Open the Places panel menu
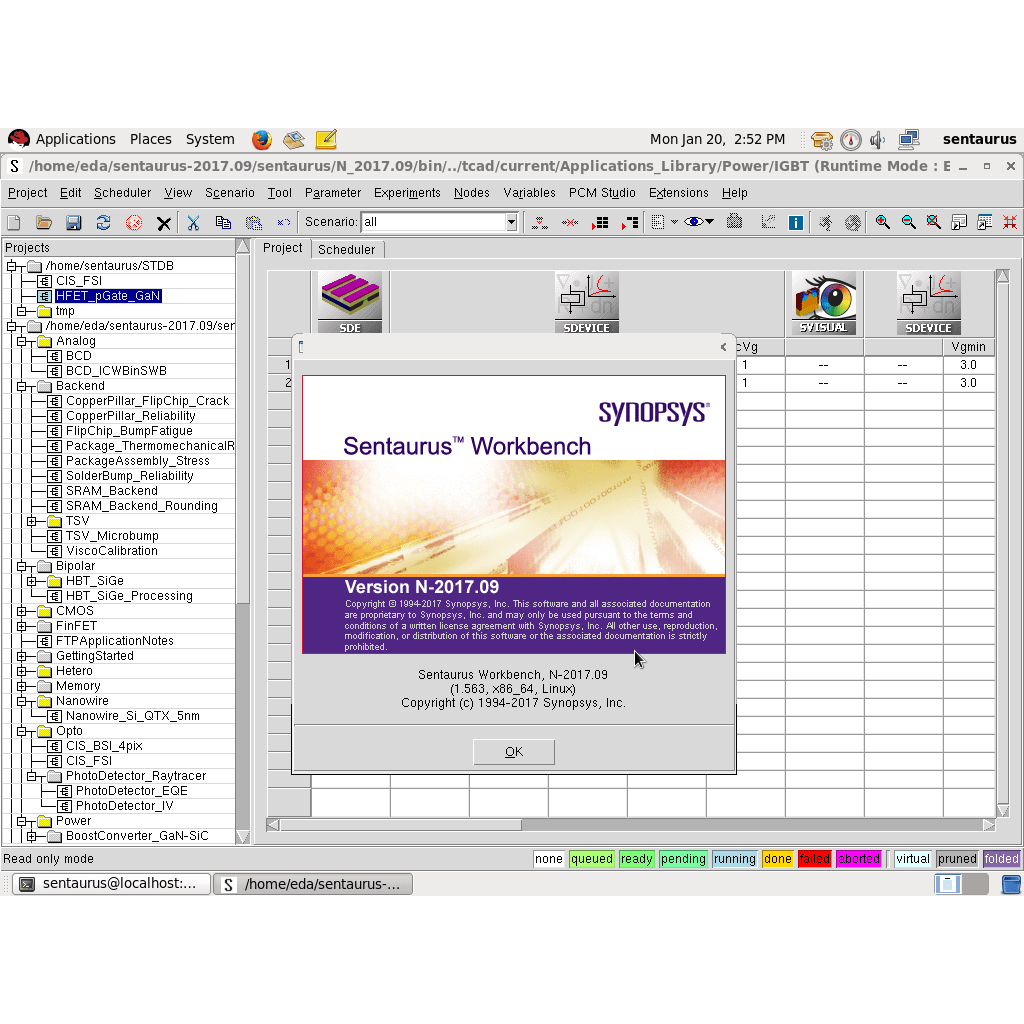The width and height of the screenshot is (1024, 1024). tap(150, 139)
